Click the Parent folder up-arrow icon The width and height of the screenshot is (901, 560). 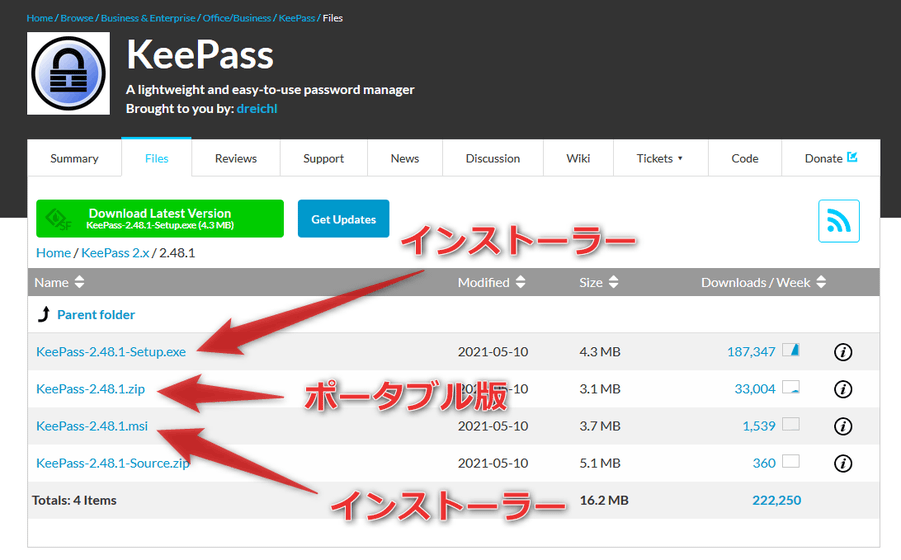pyautogui.click(x=44, y=314)
